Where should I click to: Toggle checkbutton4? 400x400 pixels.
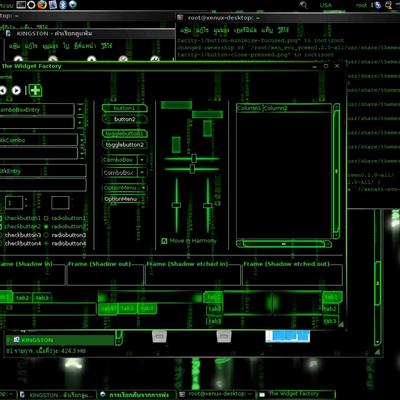pos(20,244)
